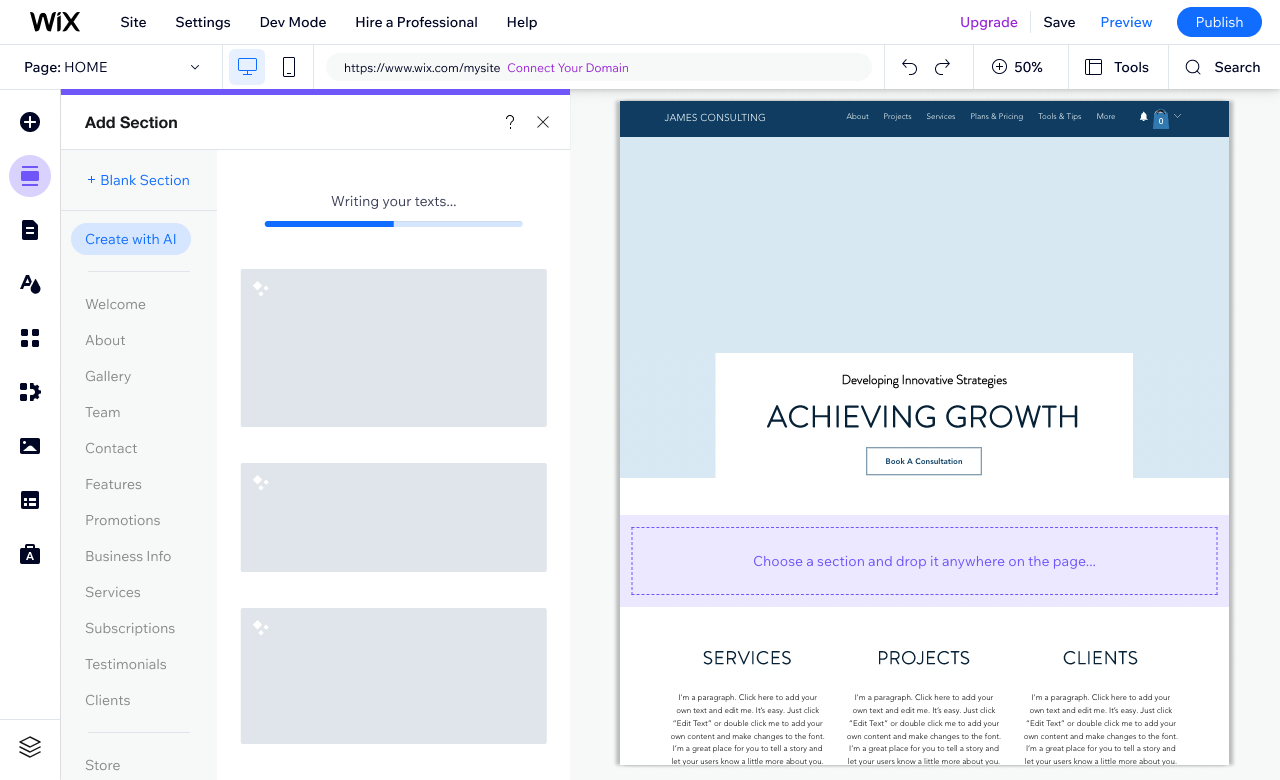The width and height of the screenshot is (1280, 780).
Task: Open Hire a Professional menu
Action: coord(416,22)
